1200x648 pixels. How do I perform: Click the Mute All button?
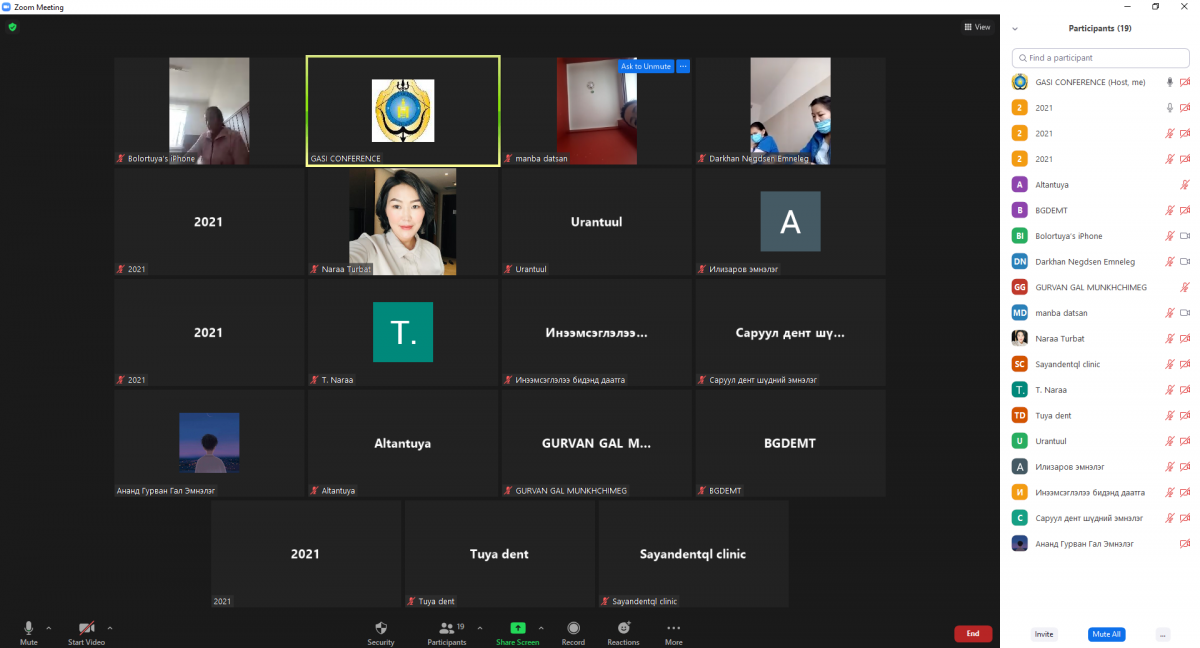(x=1106, y=634)
